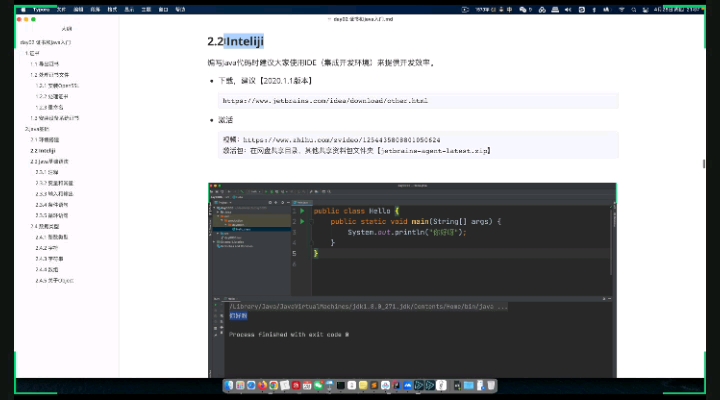
Task: Open WeChat from the Dock
Action: point(319,385)
